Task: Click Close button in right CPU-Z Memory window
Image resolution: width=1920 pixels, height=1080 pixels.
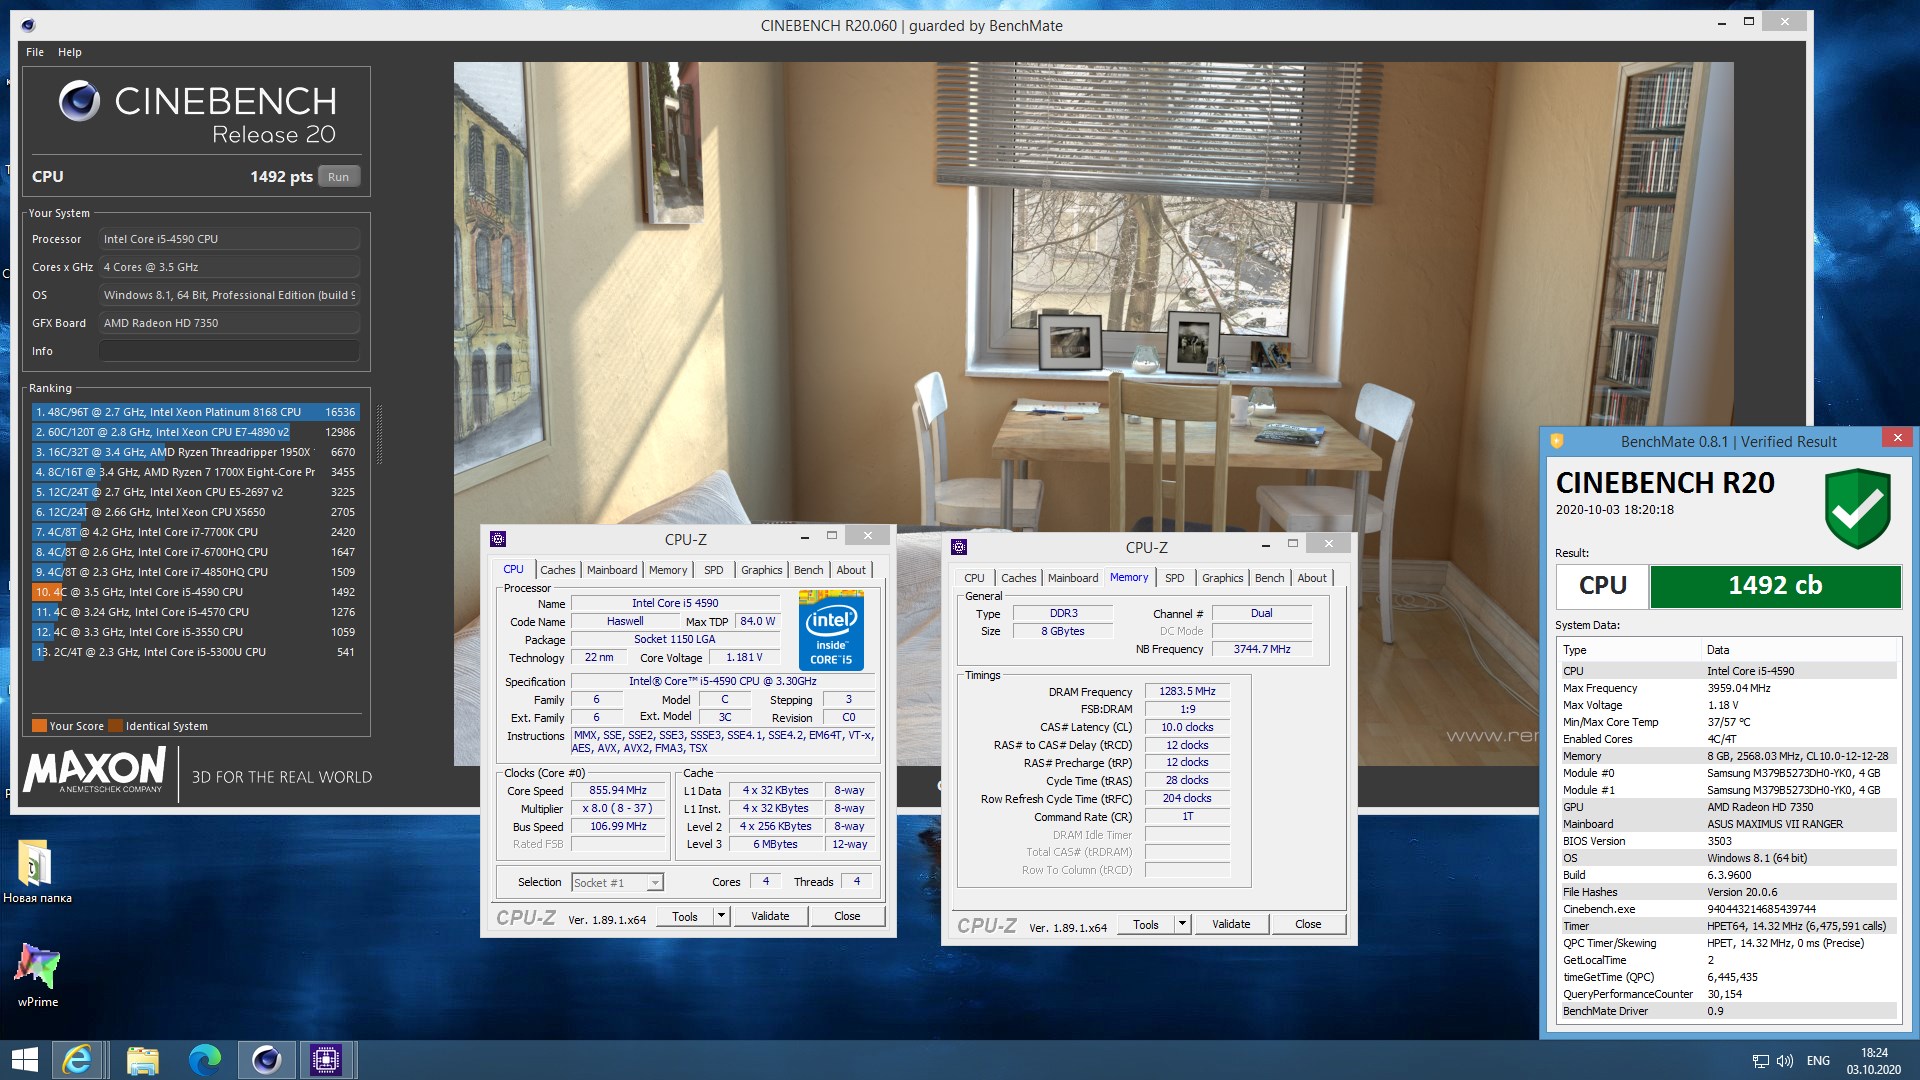Action: tap(1308, 924)
